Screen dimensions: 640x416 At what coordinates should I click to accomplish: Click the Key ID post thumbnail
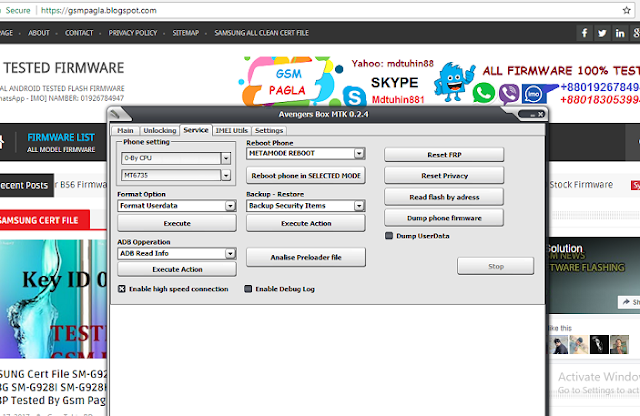click(x=53, y=299)
